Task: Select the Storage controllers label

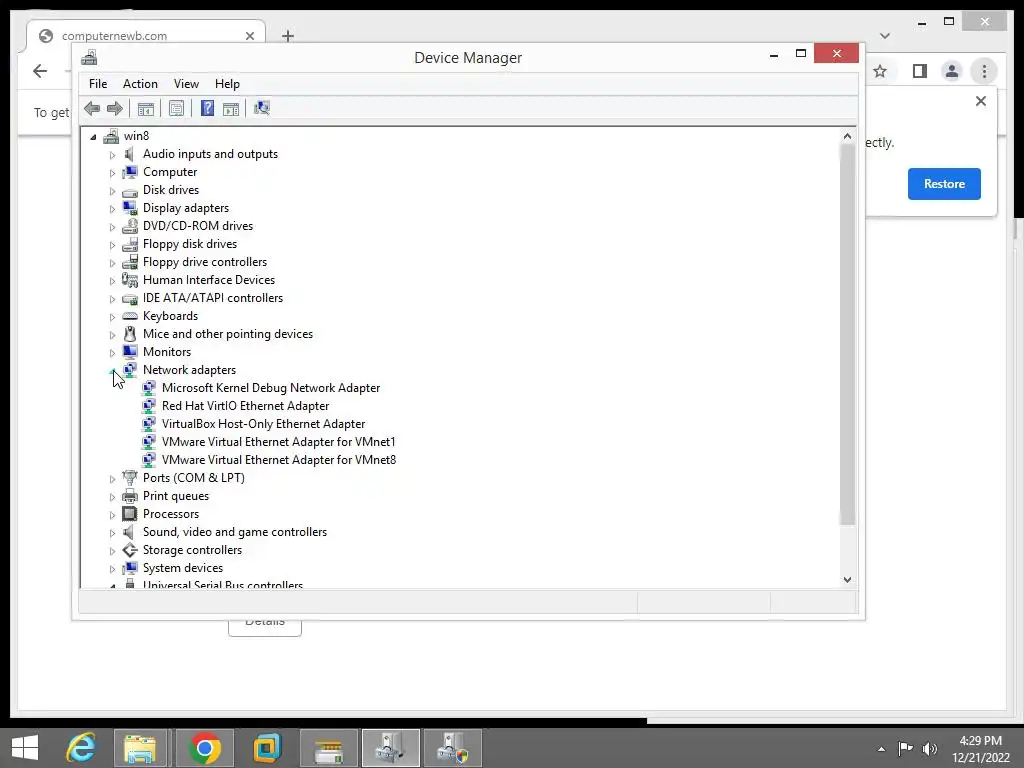Action: click(x=193, y=550)
